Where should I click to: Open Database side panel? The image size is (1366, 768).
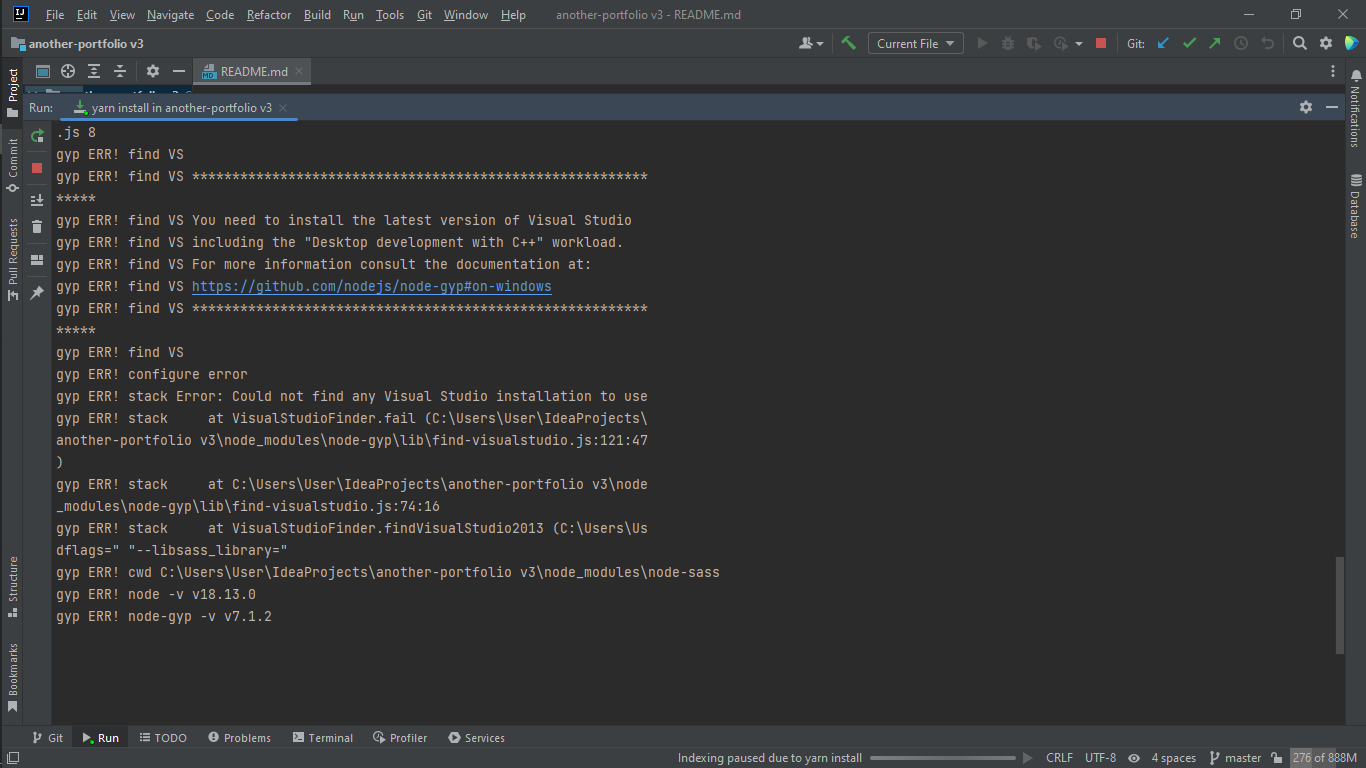[x=1355, y=205]
